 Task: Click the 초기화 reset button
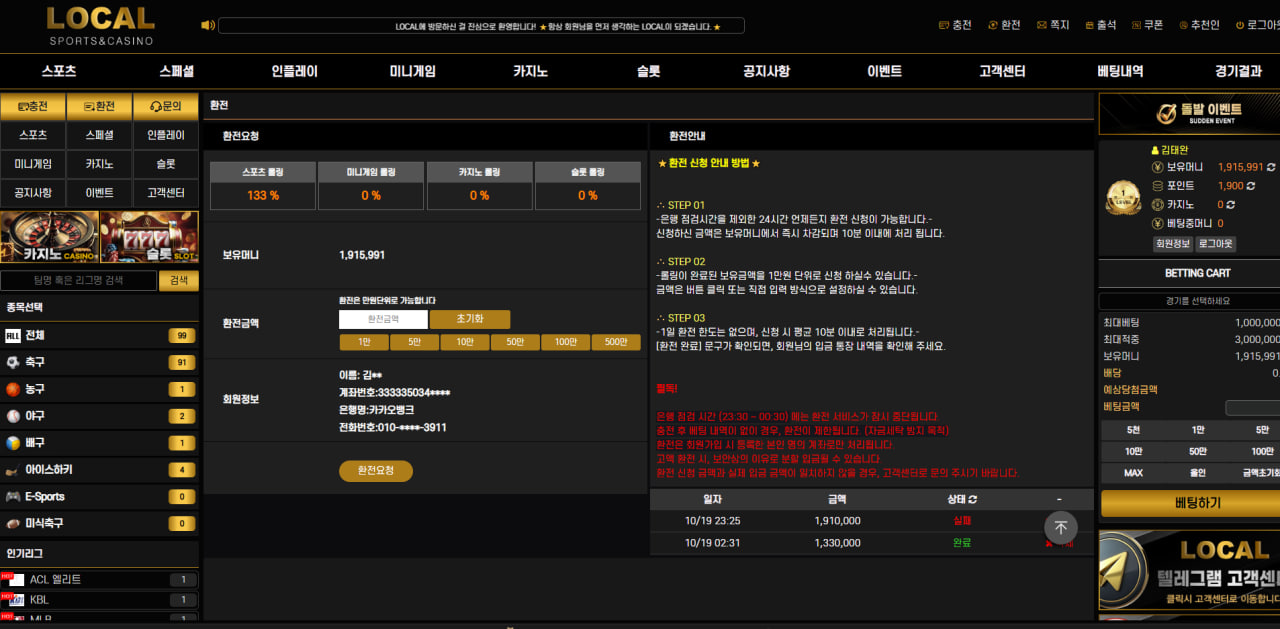[469, 319]
